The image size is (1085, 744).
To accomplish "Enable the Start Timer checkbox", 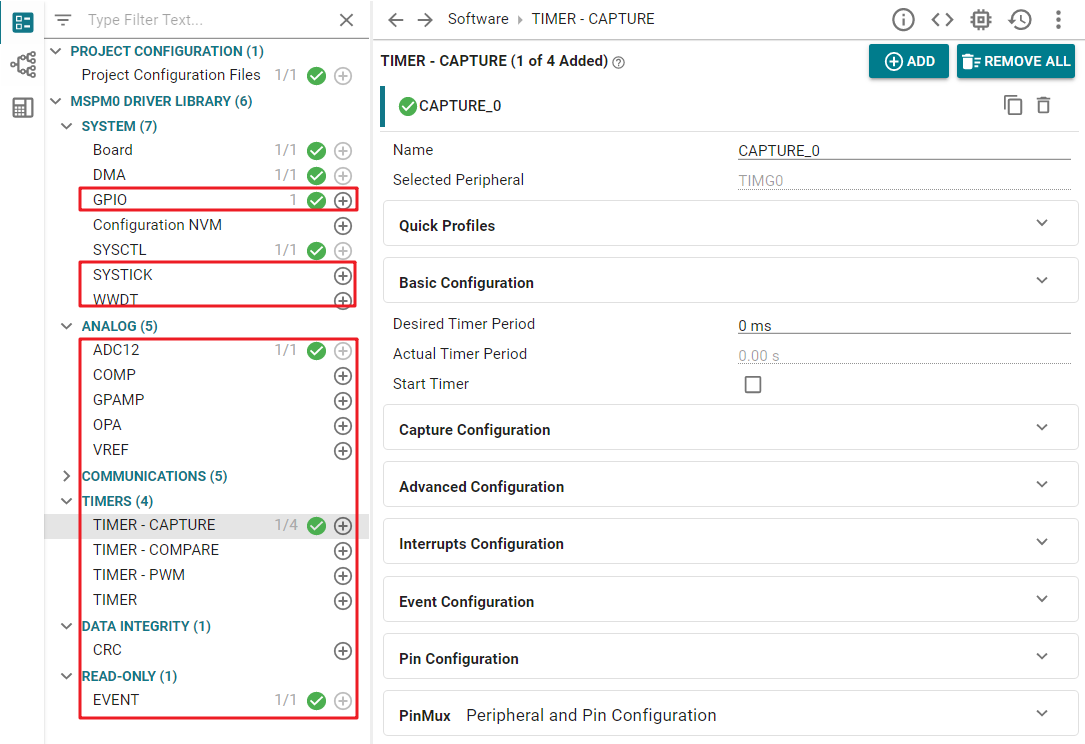I will [x=753, y=385].
